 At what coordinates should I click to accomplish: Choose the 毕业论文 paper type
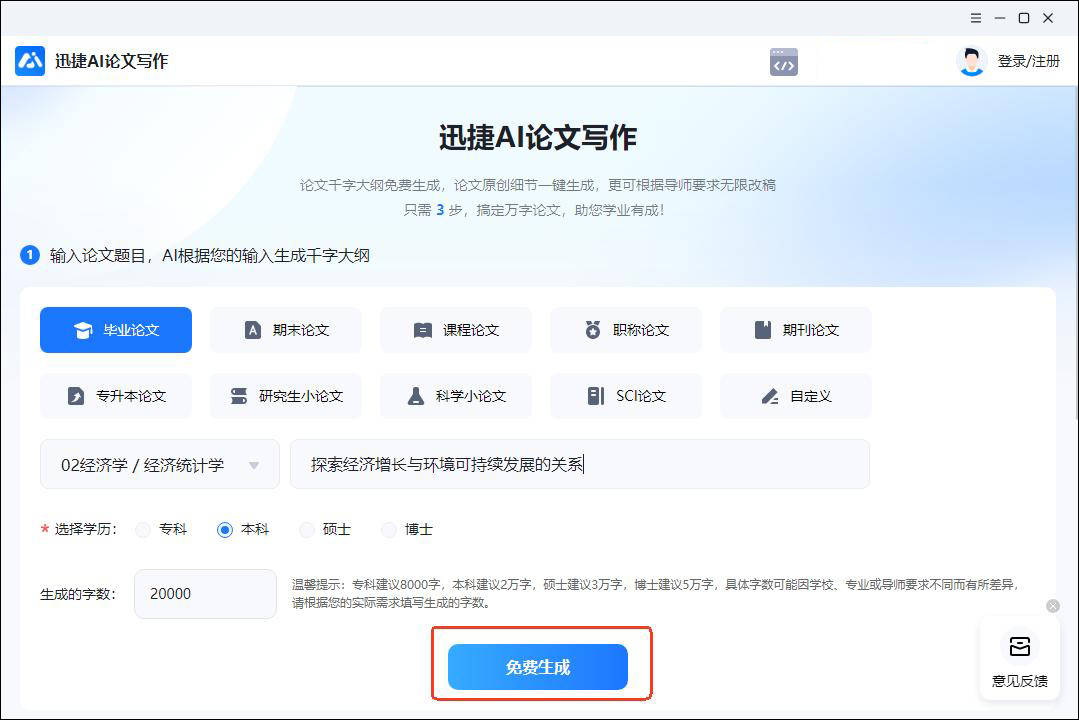[x=116, y=330]
